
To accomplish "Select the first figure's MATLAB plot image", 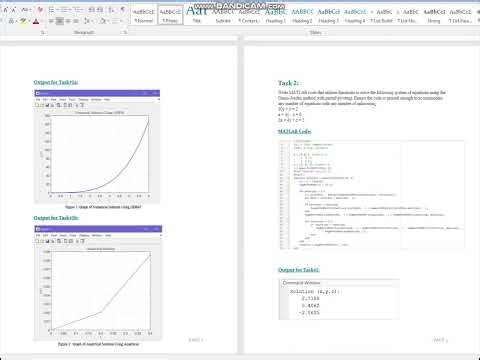I will 97,146.
